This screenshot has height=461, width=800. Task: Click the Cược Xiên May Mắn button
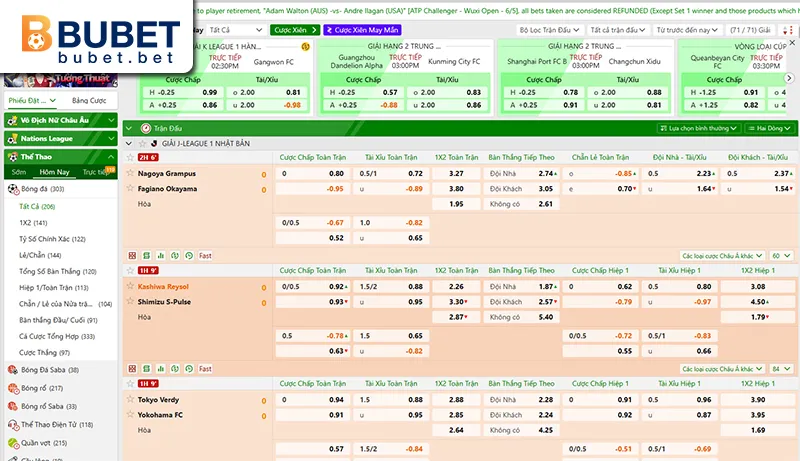[x=362, y=30]
